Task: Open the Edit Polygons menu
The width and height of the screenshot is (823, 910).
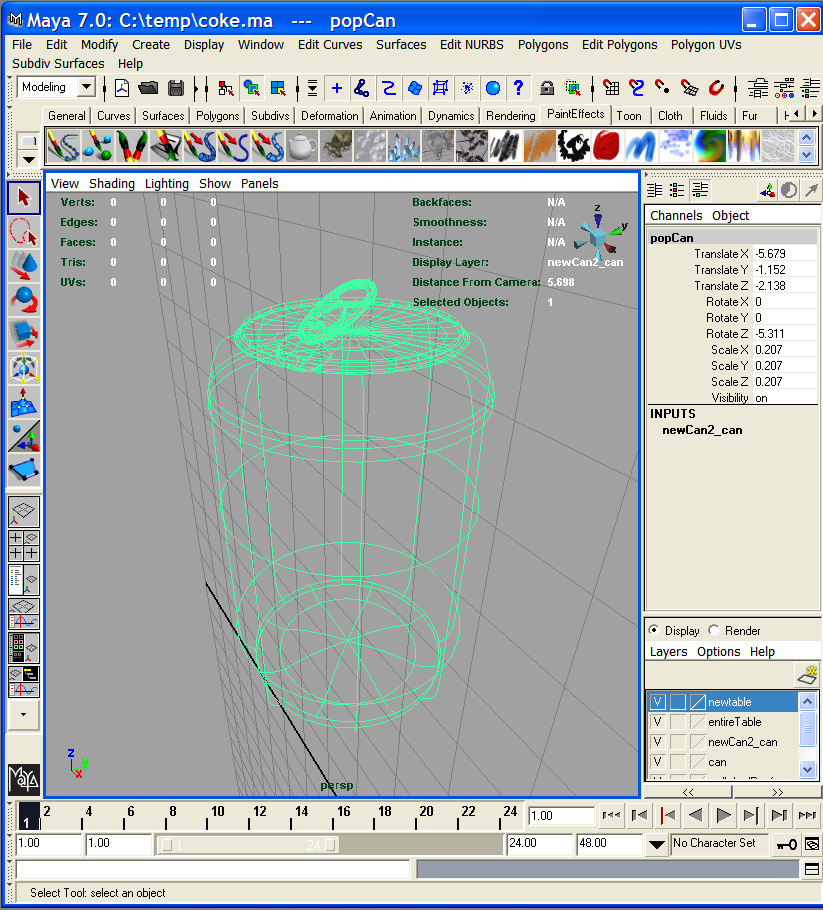Action: pyautogui.click(x=619, y=45)
